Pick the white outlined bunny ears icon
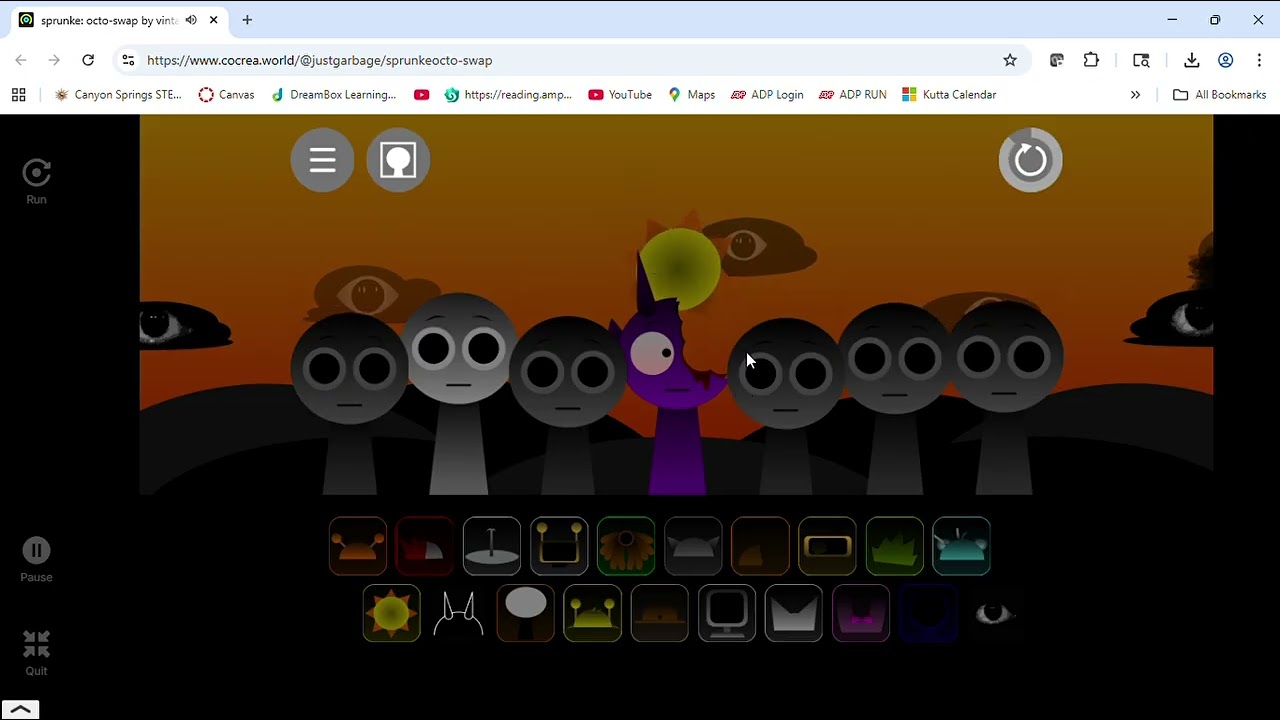The width and height of the screenshot is (1280, 720). (x=458, y=613)
